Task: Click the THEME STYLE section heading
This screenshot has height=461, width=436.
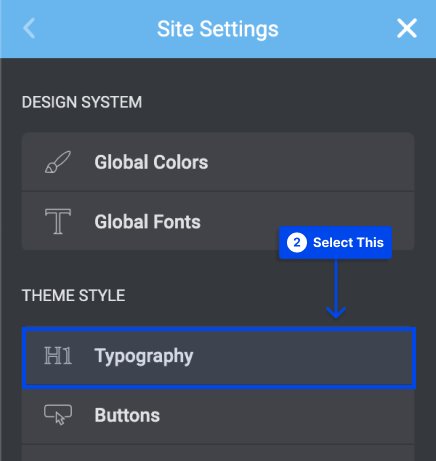Action: point(74,296)
